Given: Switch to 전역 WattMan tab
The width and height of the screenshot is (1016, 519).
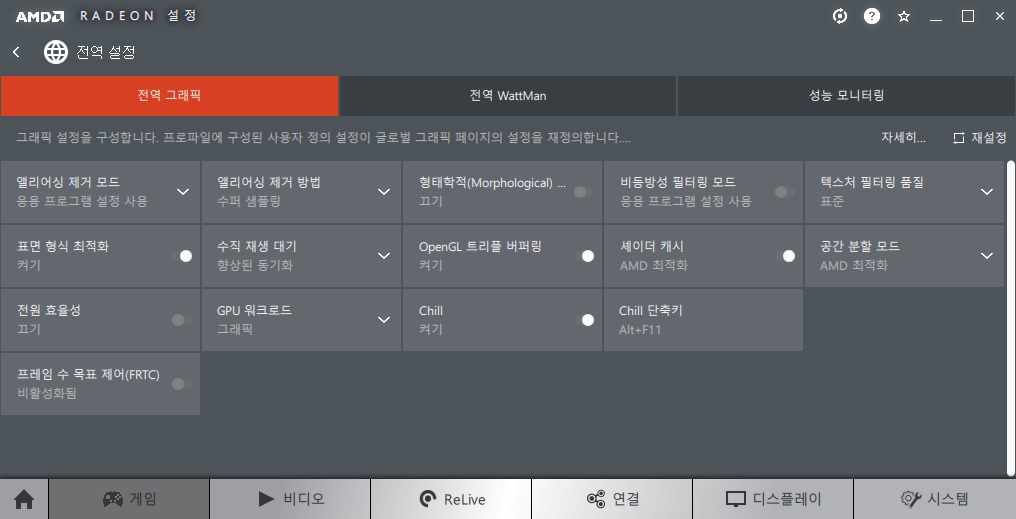Looking at the screenshot, I should pos(508,96).
